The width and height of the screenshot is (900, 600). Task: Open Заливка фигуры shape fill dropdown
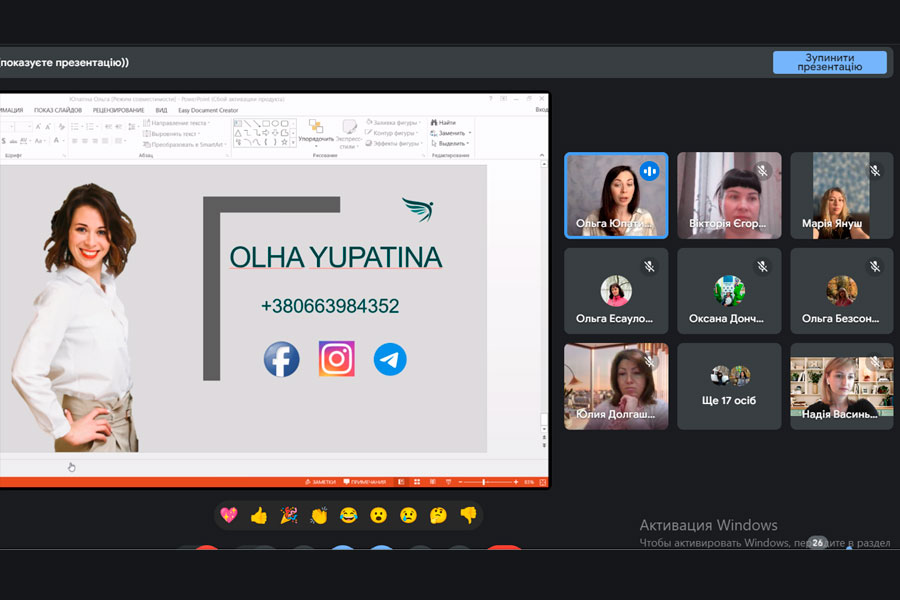(392, 122)
